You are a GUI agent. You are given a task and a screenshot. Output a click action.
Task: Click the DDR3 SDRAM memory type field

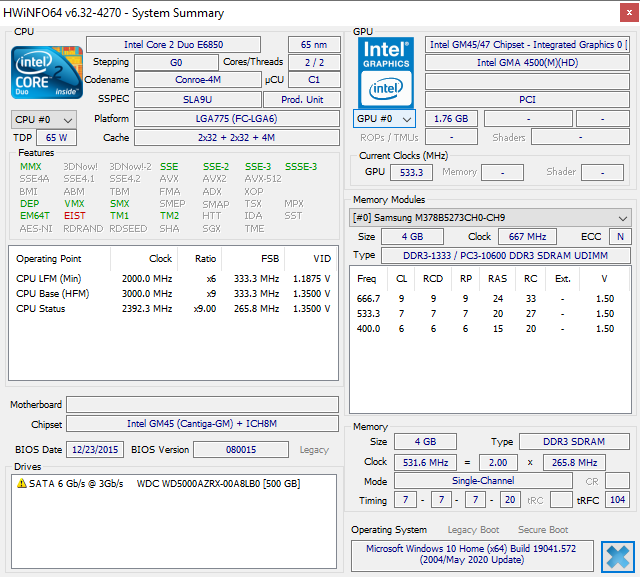click(x=574, y=442)
